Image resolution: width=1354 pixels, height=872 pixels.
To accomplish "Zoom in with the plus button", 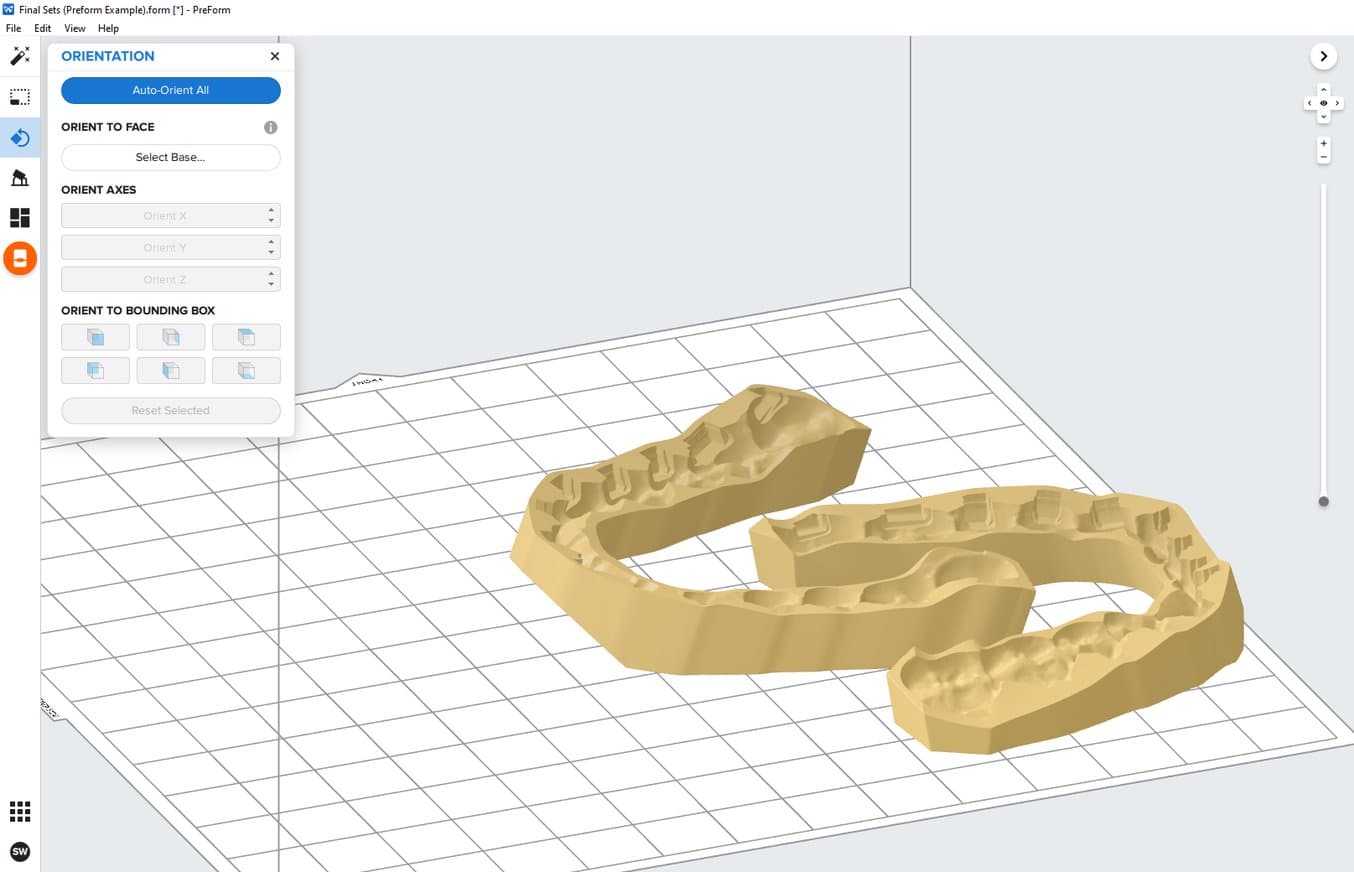I will click(x=1324, y=144).
